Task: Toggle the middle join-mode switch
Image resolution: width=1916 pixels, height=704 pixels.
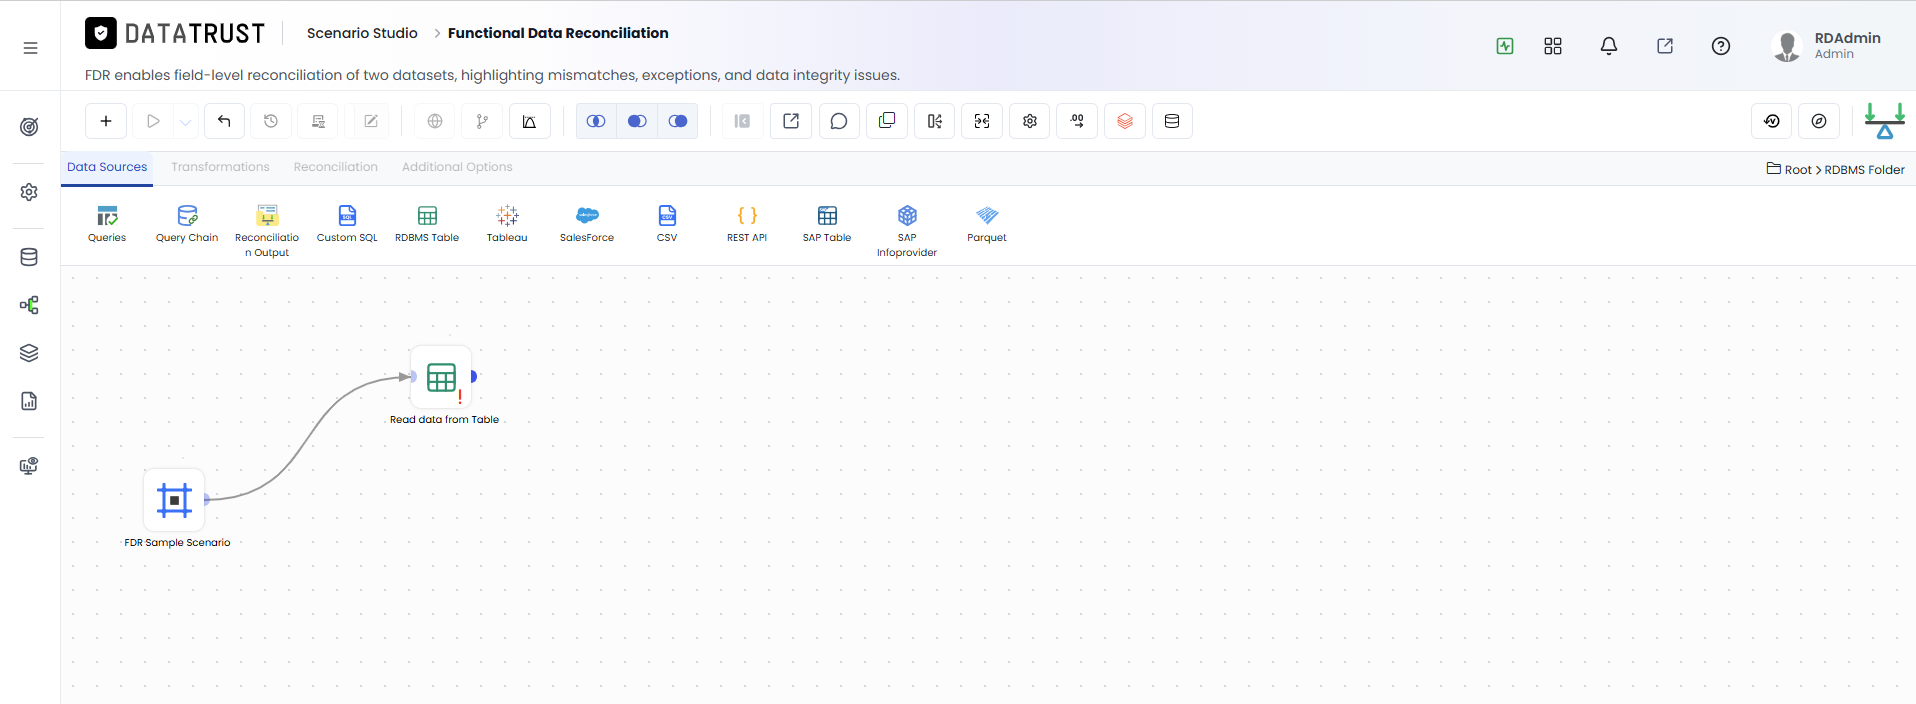Action: (637, 121)
